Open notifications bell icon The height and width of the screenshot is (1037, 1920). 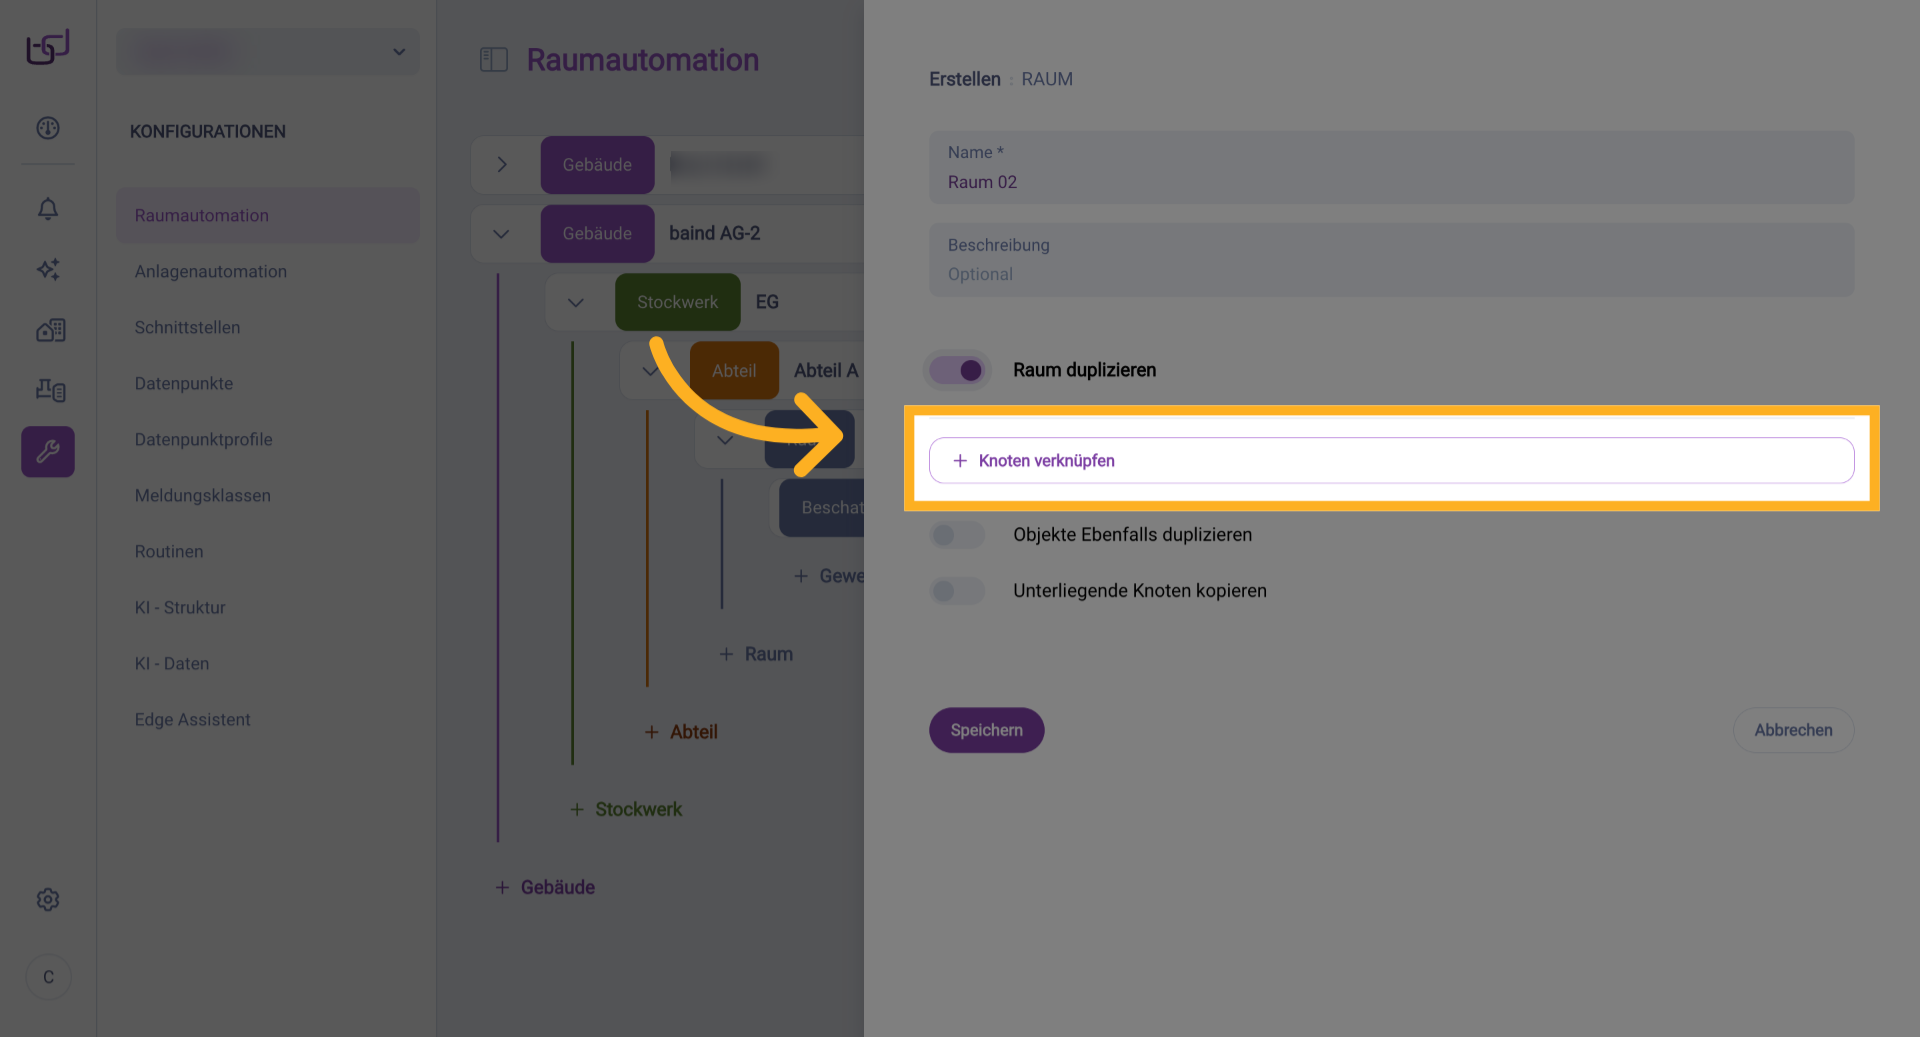(48, 209)
